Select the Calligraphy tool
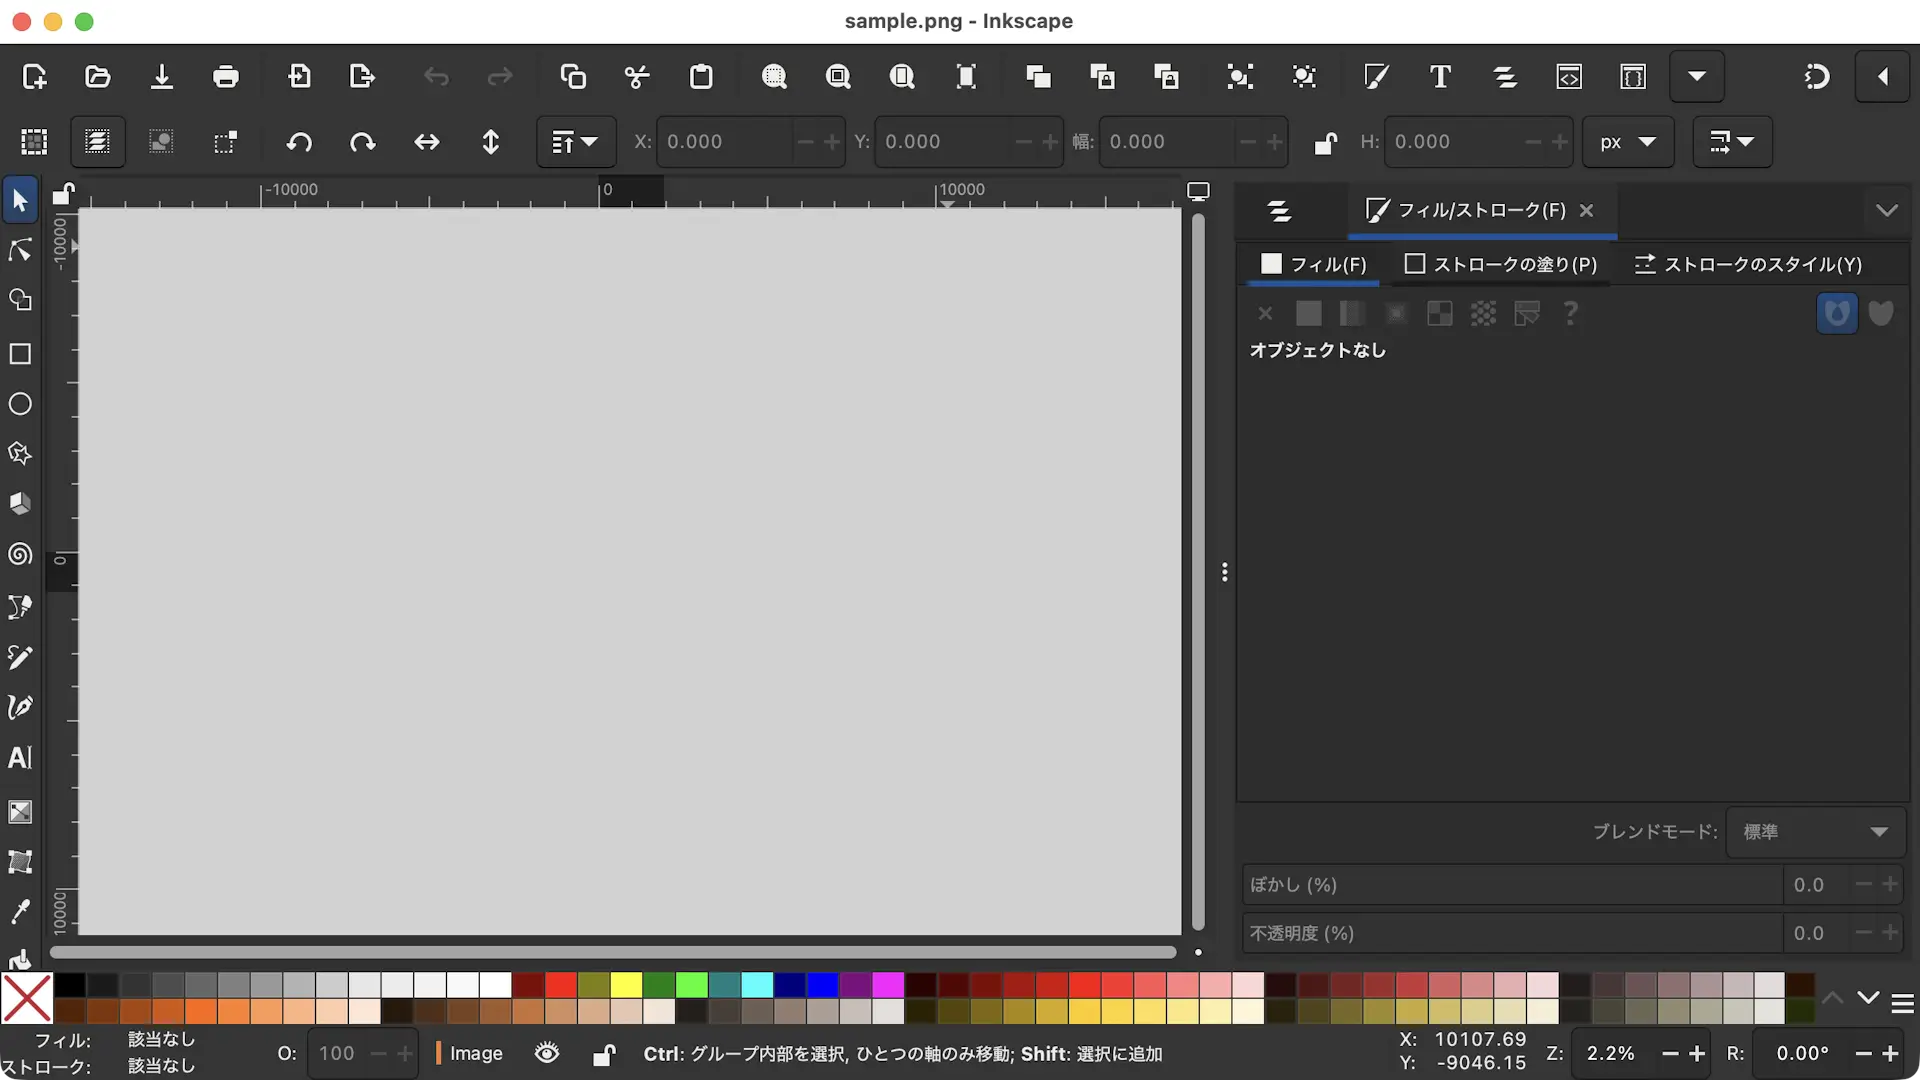1920x1080 pixels. point(20,707)
